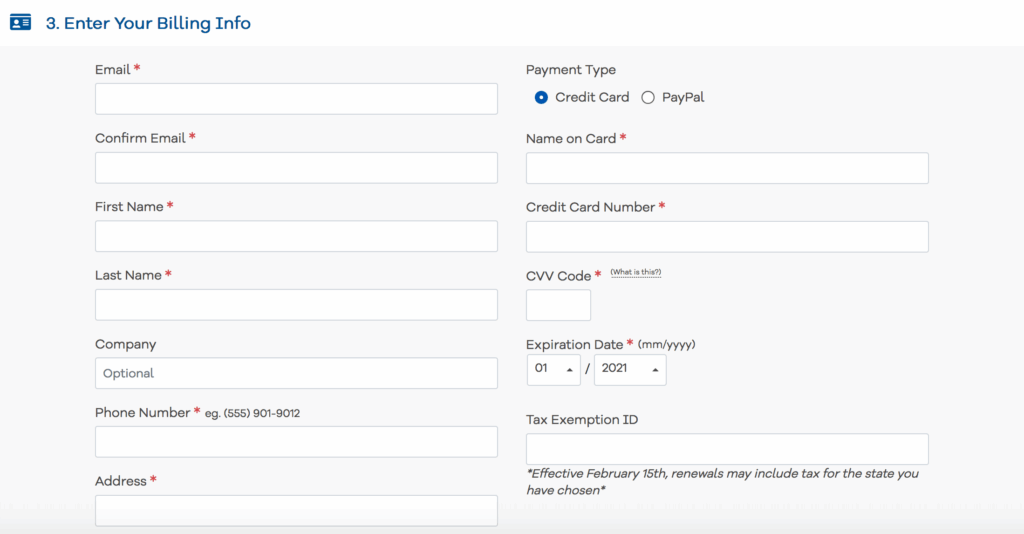The image size is (1024, 534).
Task: Select the Tax Exemption ID field
Action: pyautogui.click(x=727, y=449)
